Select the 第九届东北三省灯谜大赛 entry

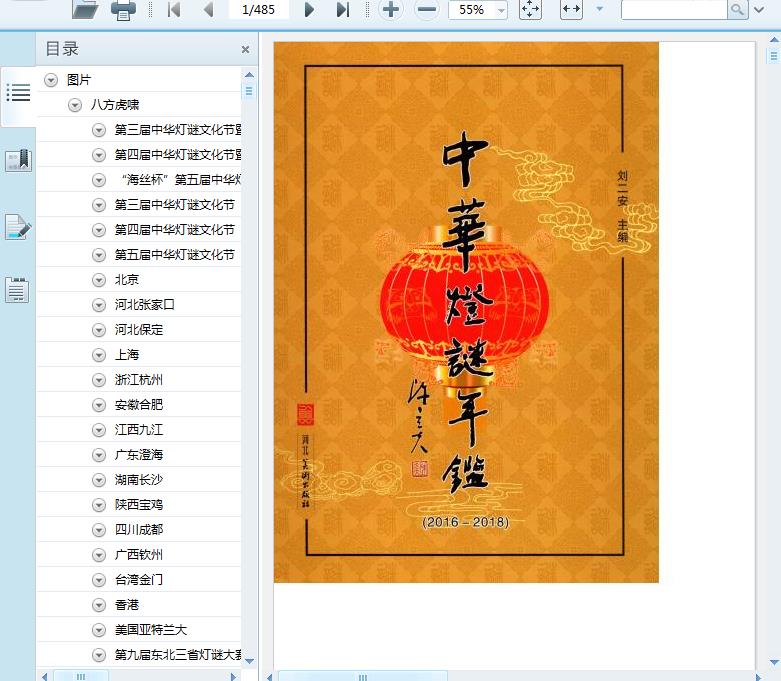click(178, 655)
